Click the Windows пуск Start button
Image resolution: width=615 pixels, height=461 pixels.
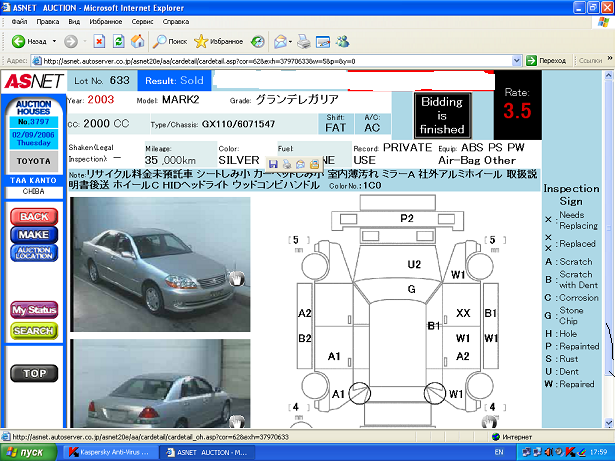tap(28, 452)
